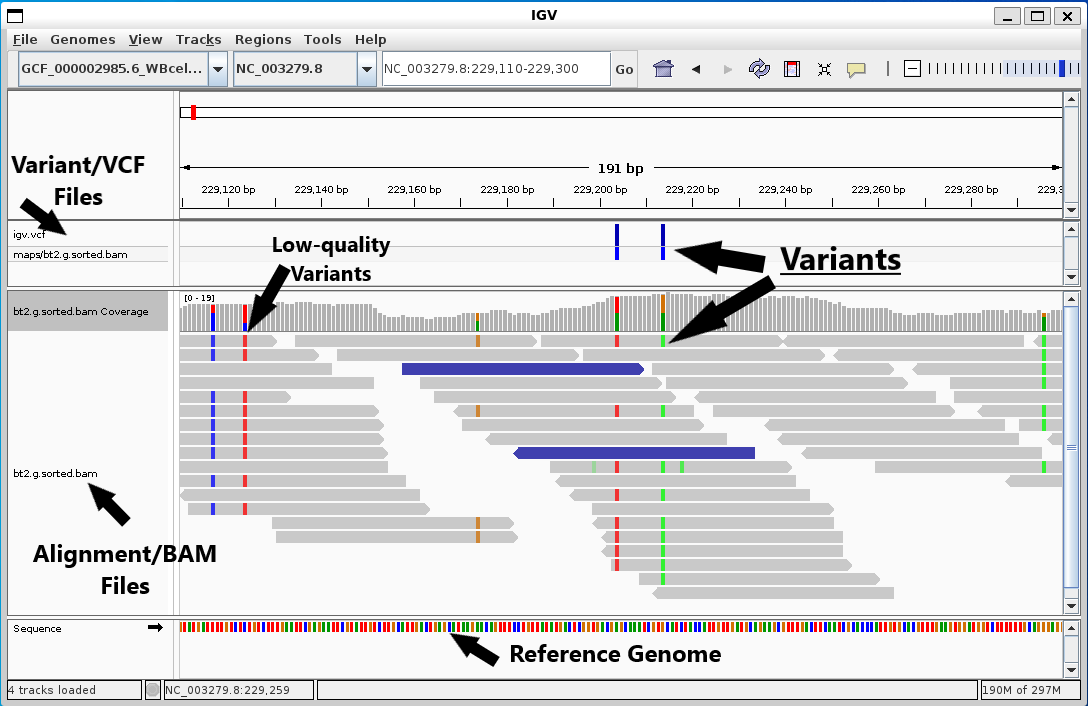The height and width of the screenshot is (706, 1088).
Task: Click the IGV window icon in titlebar
Action: tap(14, 16)
